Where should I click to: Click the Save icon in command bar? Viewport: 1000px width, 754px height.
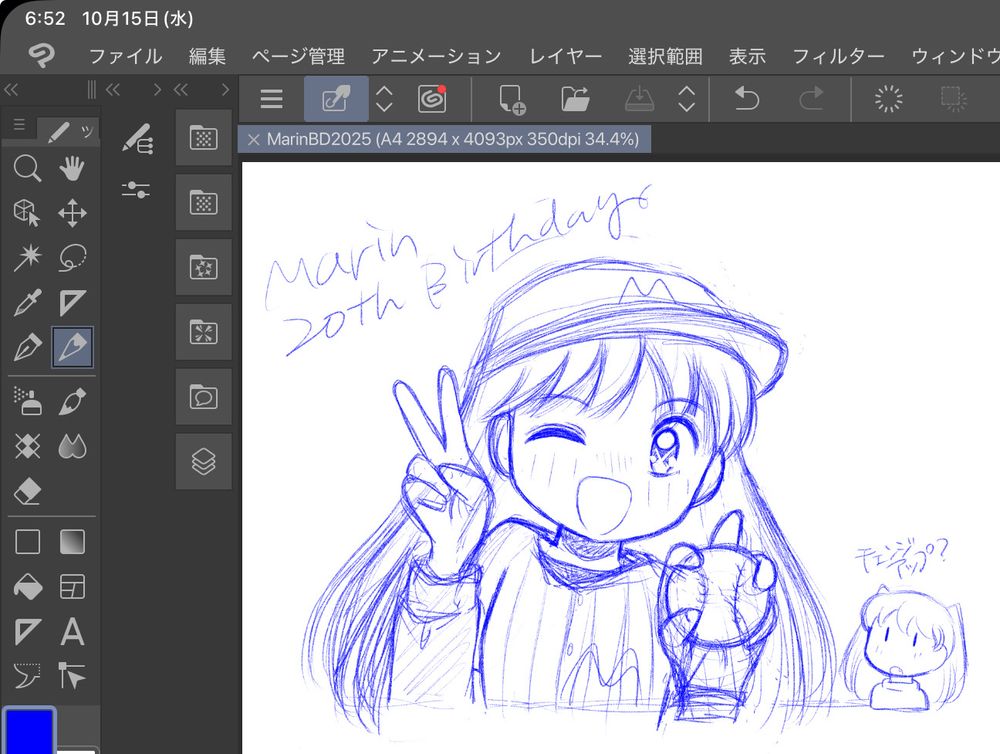(x=639, y=99)
